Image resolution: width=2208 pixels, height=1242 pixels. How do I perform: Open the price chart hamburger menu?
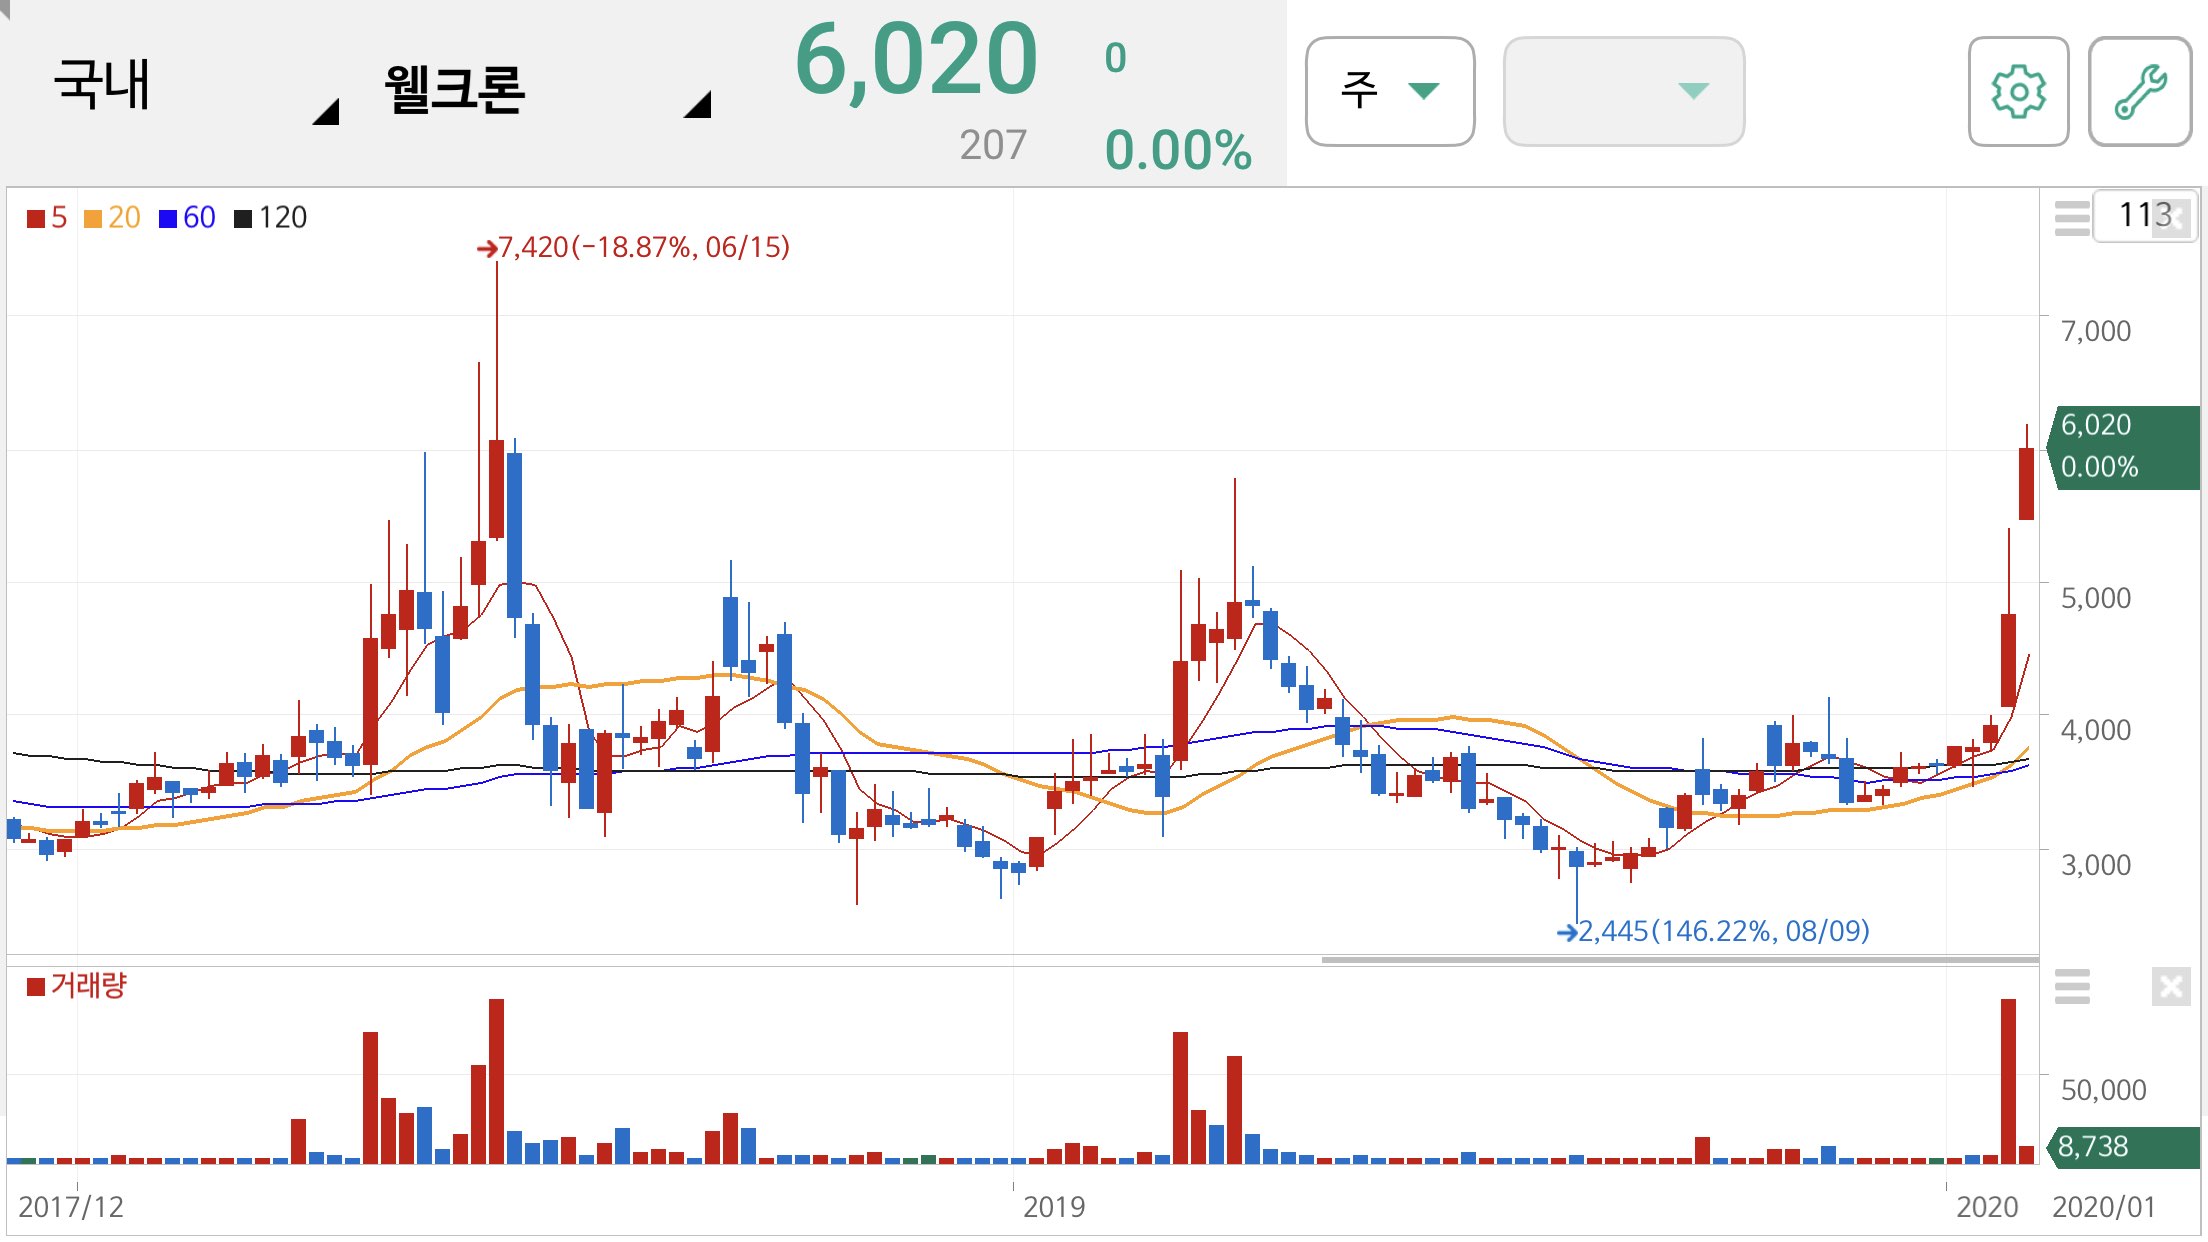[2072, 217]
